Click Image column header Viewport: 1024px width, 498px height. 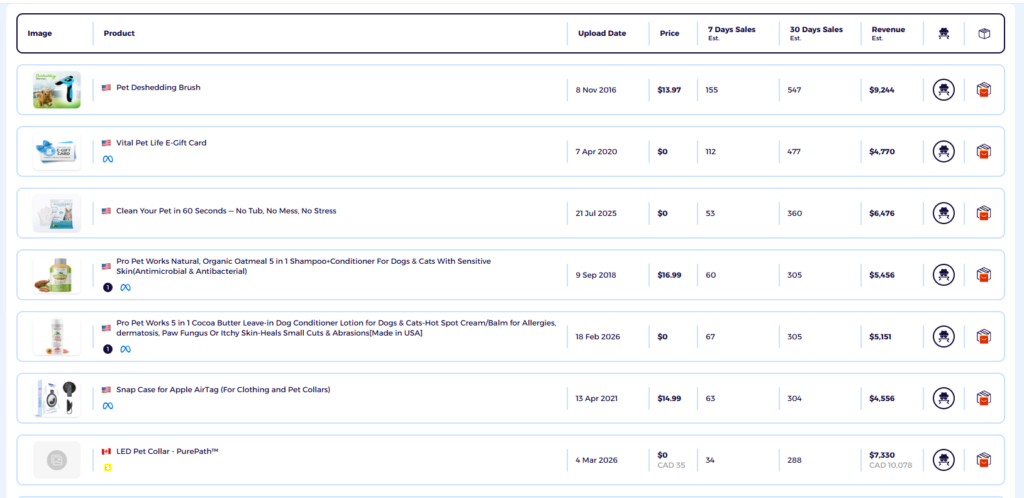pos(40,33)
